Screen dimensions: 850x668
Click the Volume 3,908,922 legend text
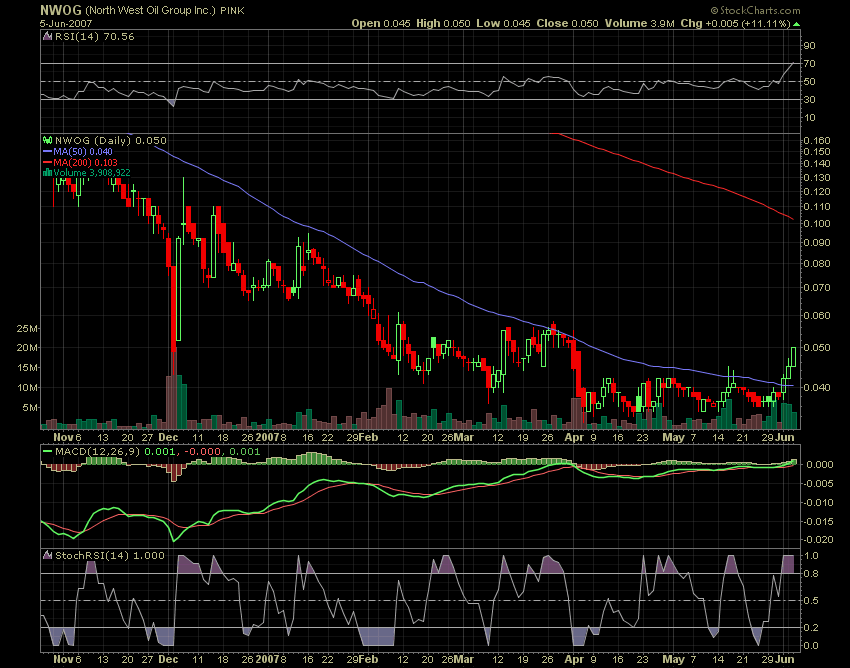pos(92,173)
